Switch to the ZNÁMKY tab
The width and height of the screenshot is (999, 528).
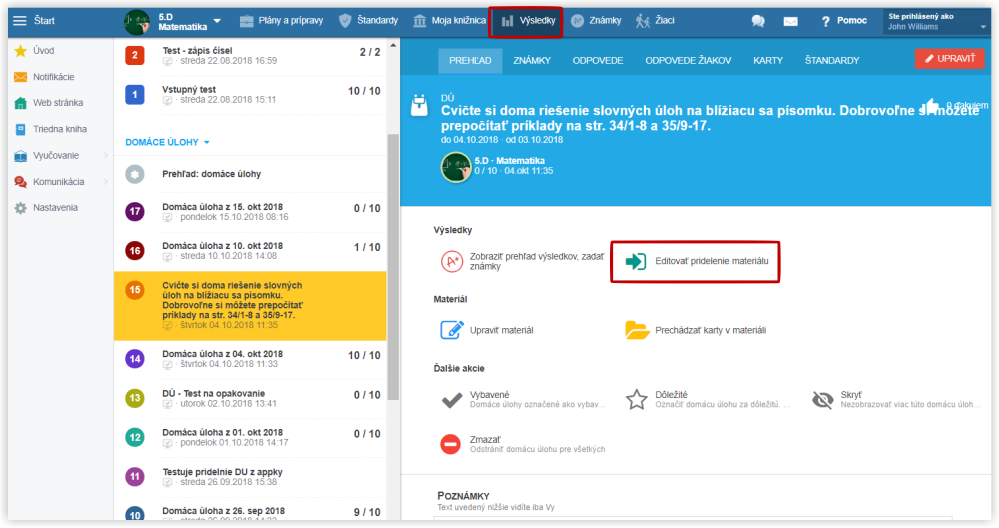[x=532, y=61]
